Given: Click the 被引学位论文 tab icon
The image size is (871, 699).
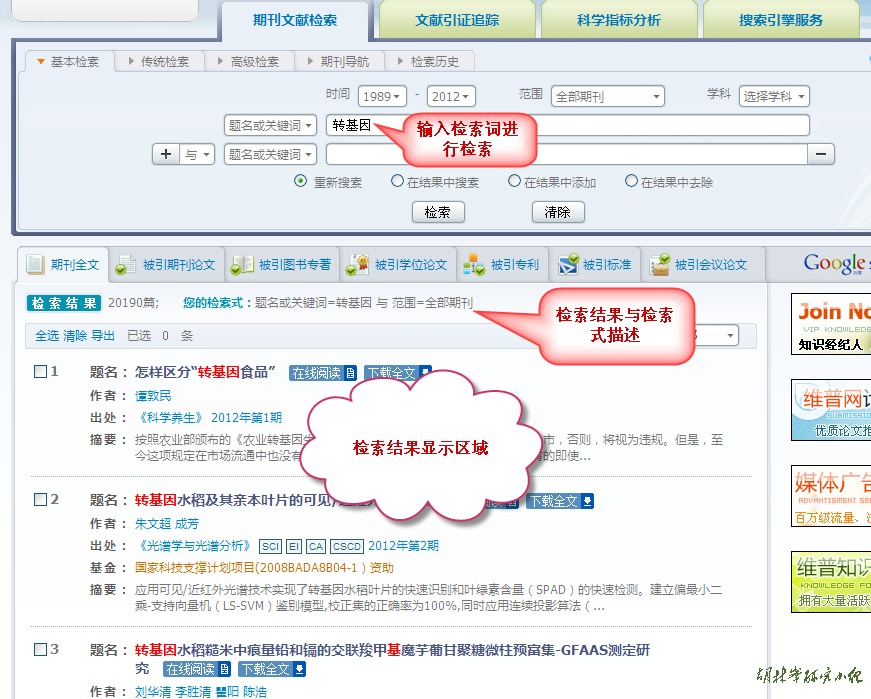Looking at the screenshot, I should click(x=358, y=265).
